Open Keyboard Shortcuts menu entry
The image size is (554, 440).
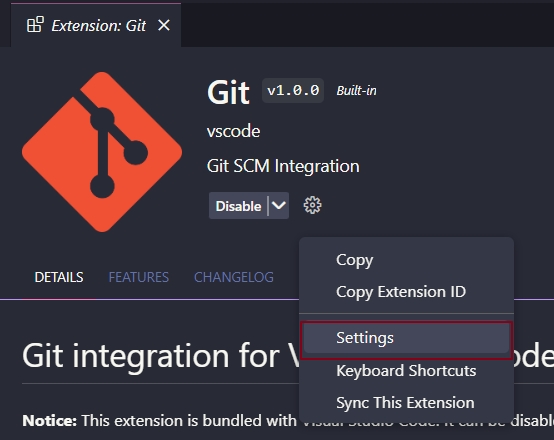point(406,371)
